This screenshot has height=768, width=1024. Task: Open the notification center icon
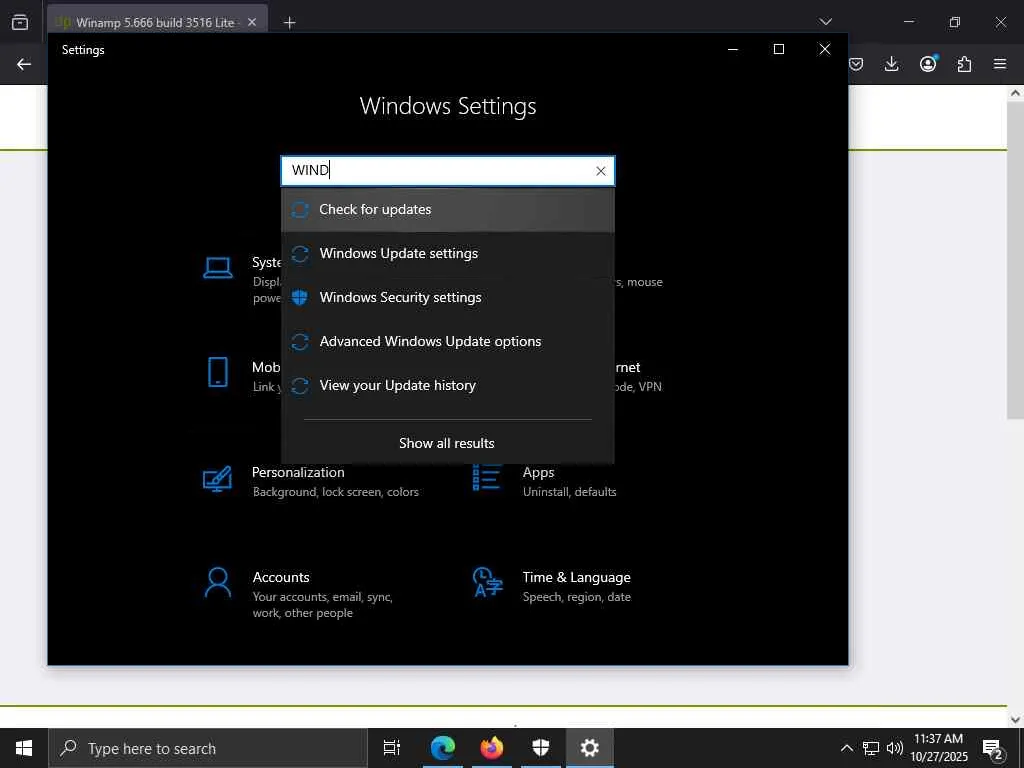click(993, 748)
